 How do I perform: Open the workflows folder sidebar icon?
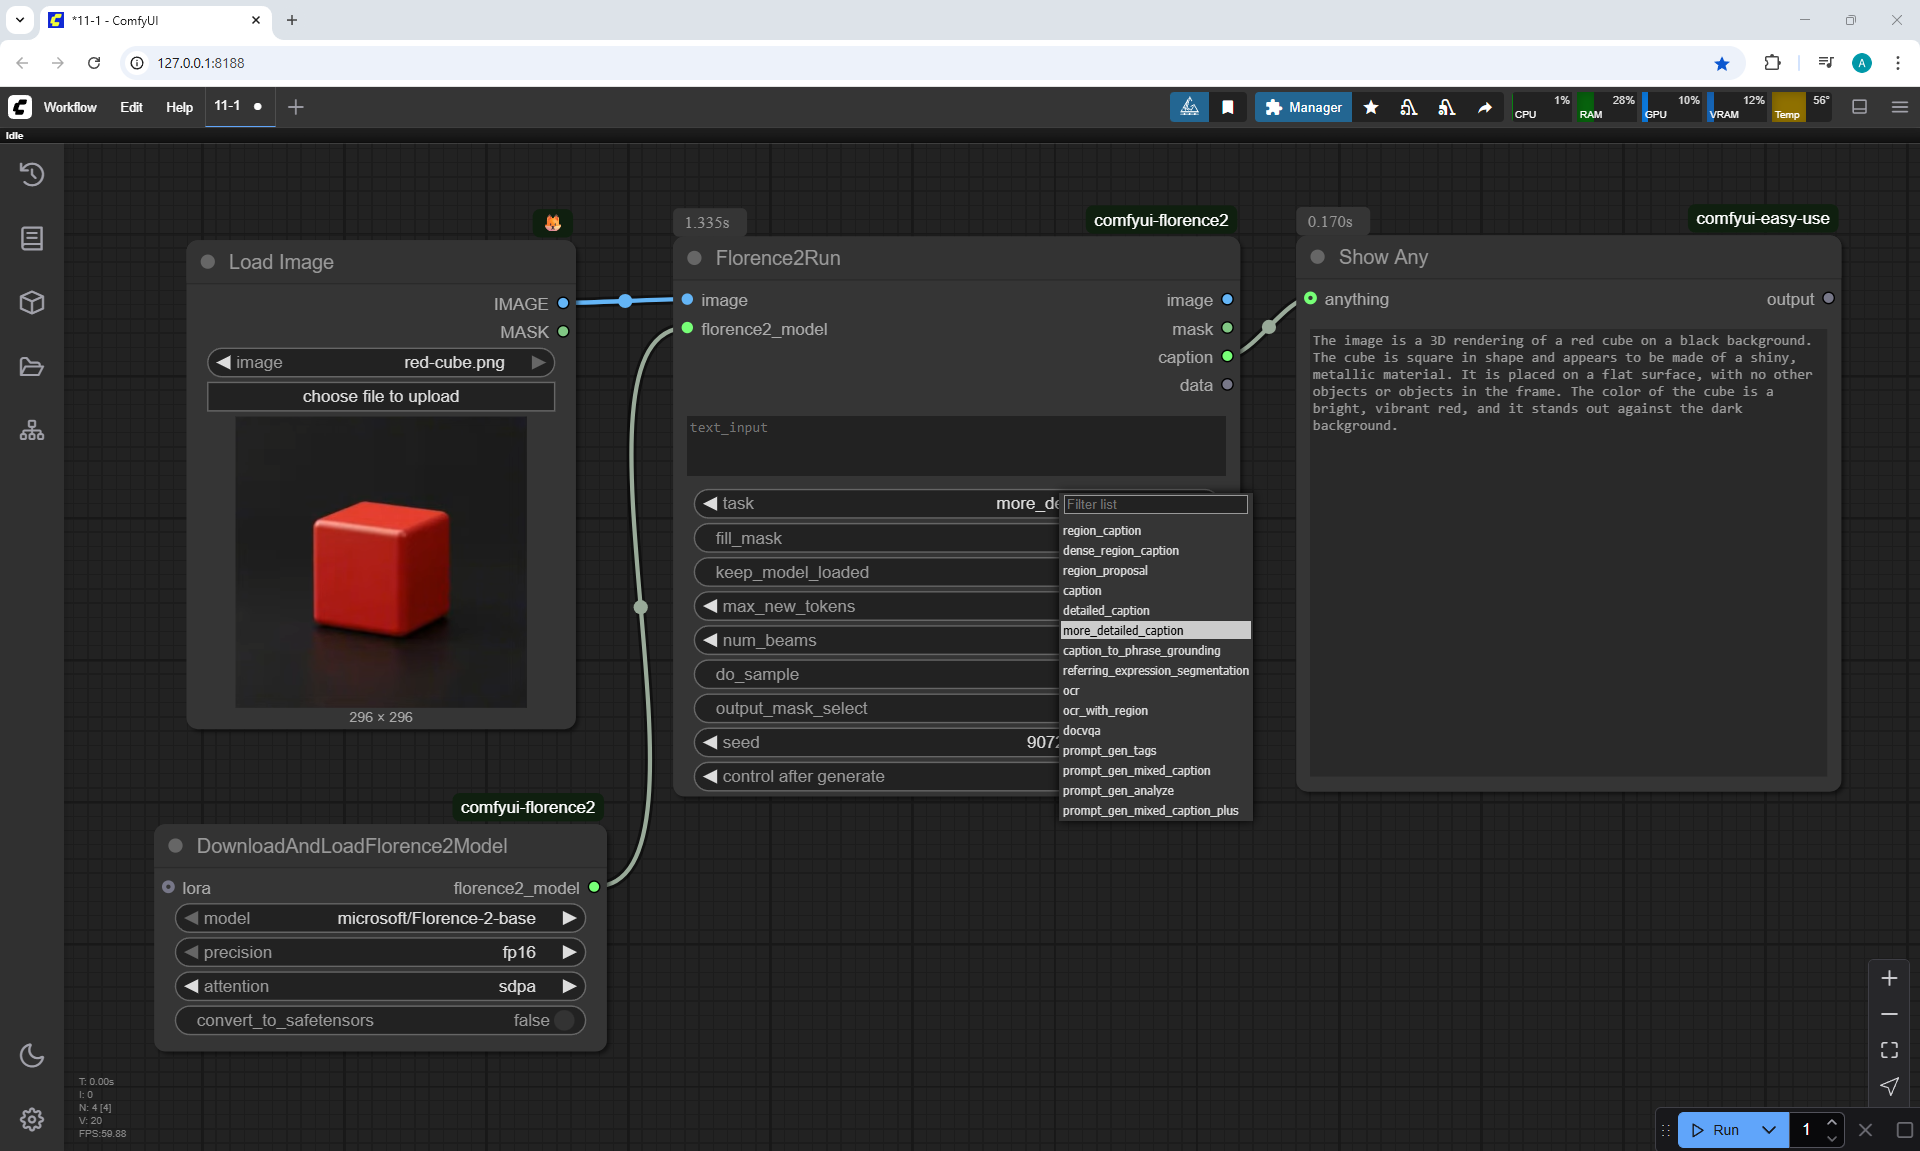(32, 367)
